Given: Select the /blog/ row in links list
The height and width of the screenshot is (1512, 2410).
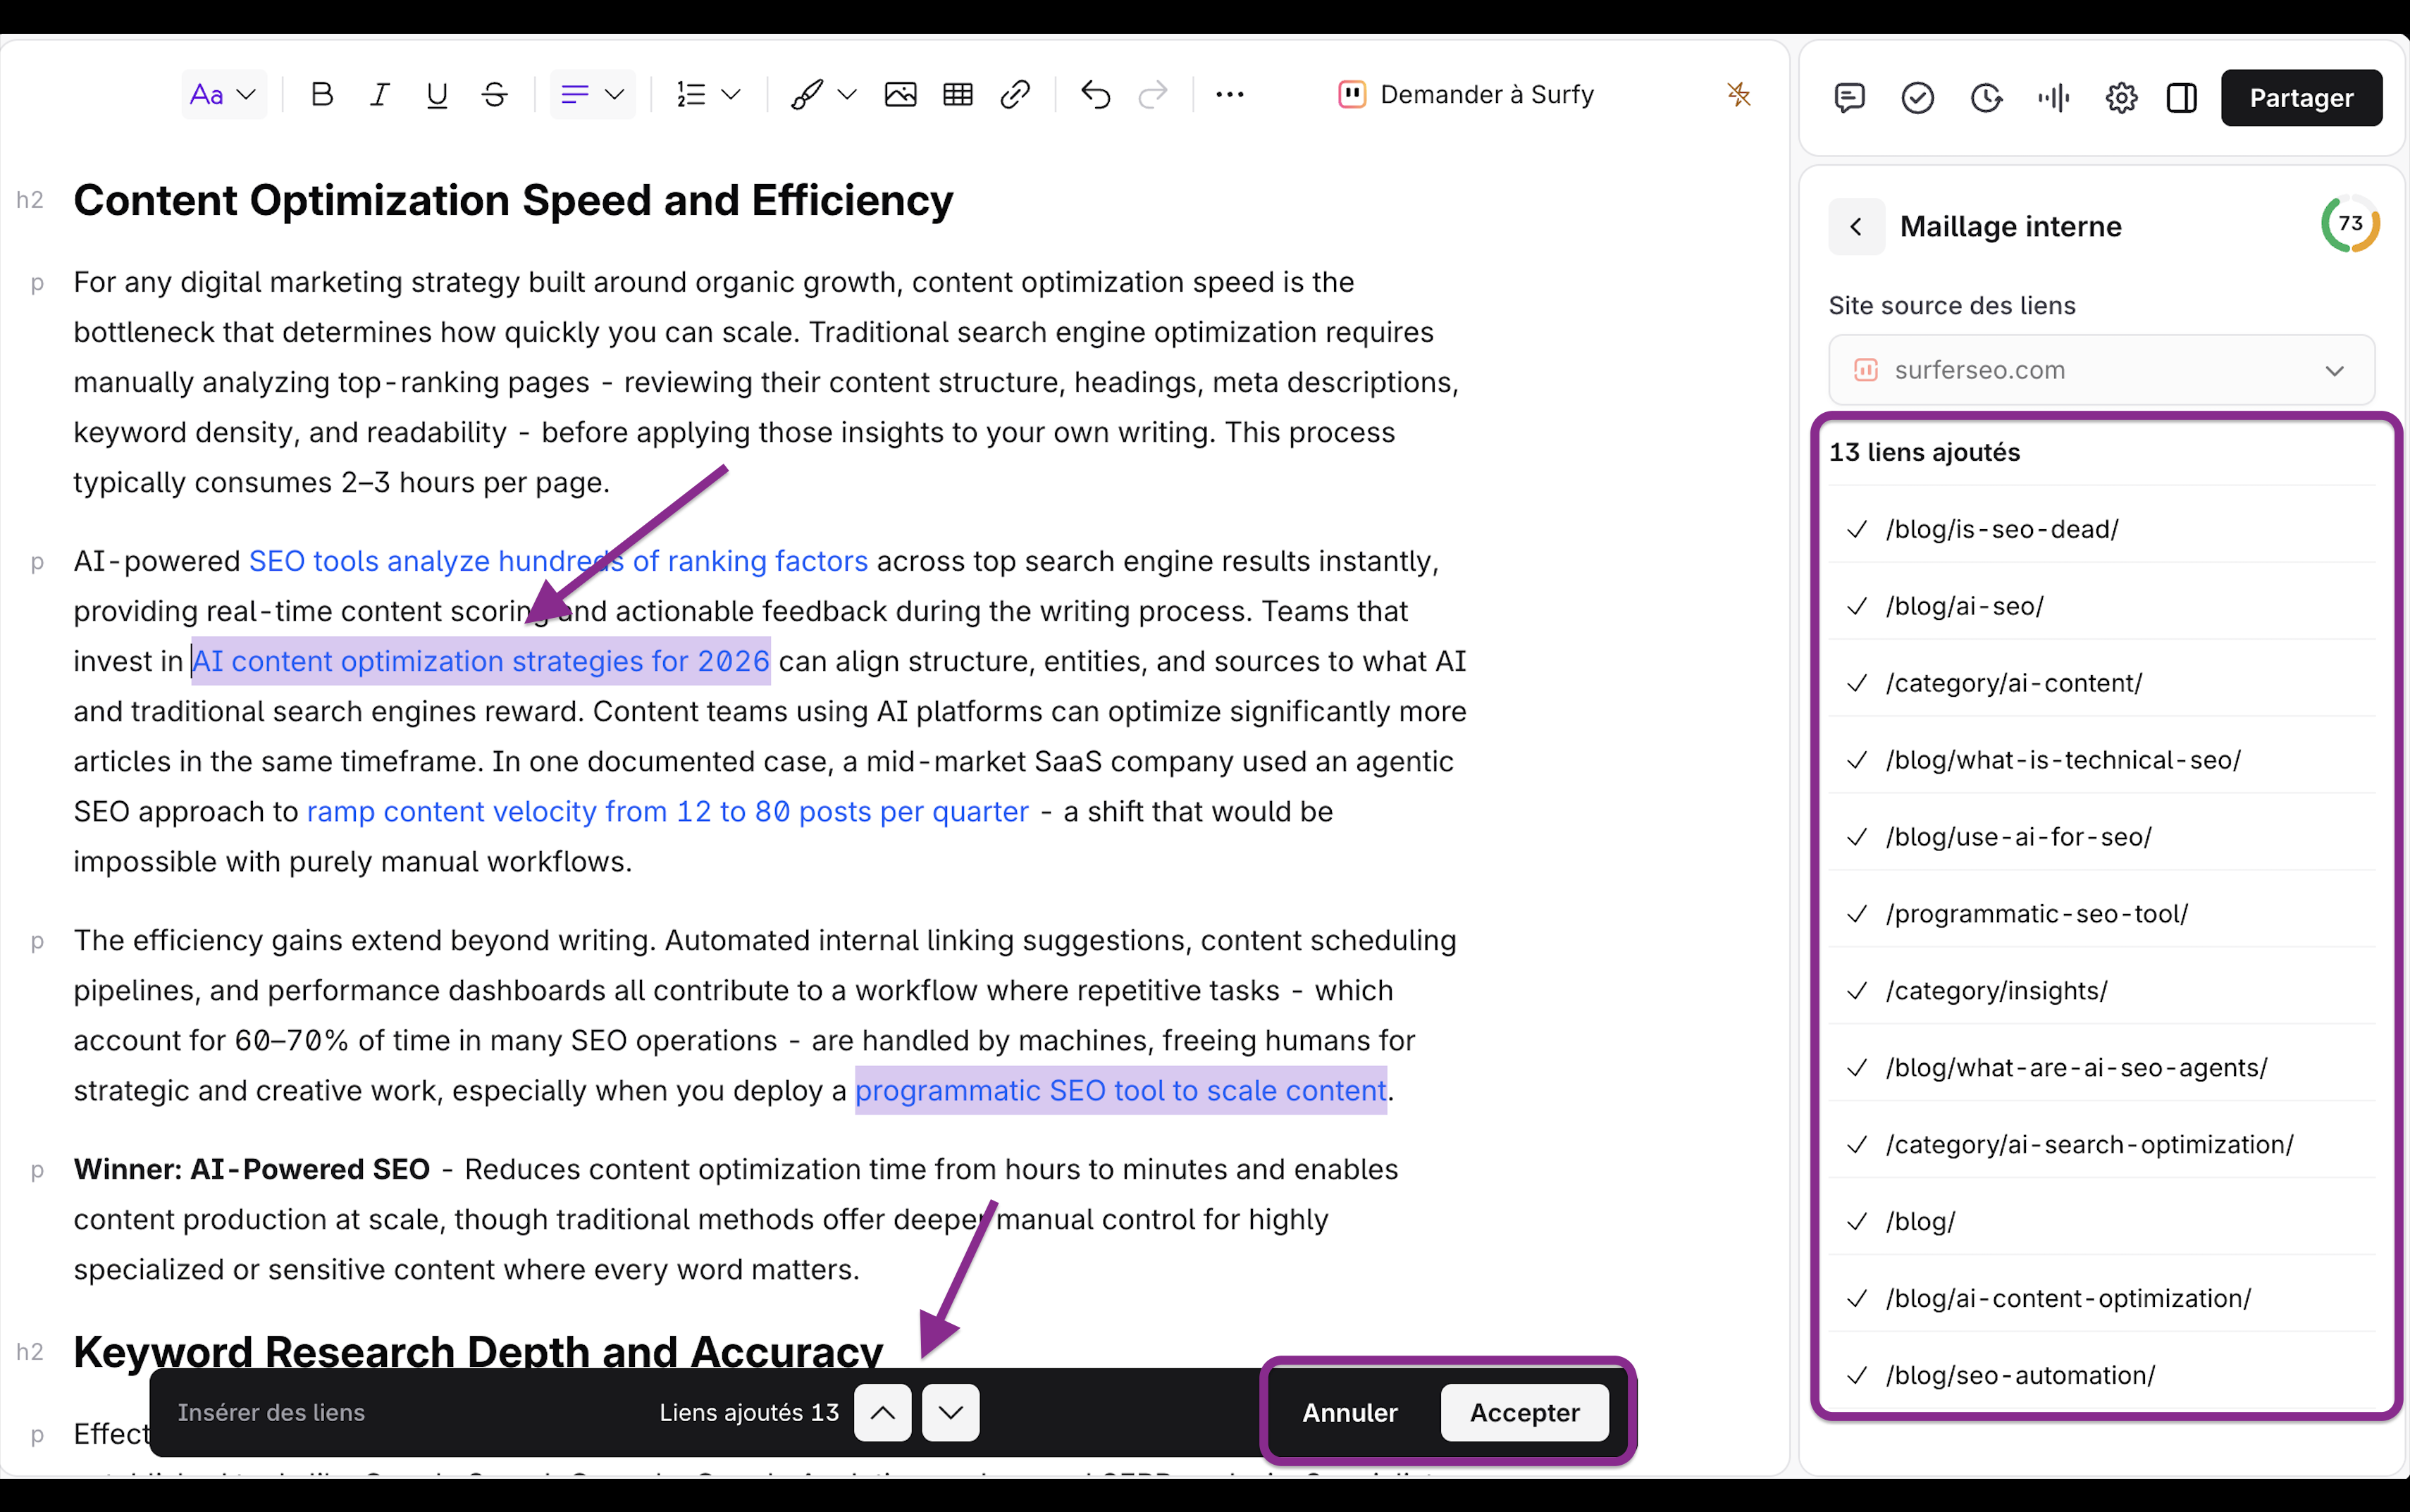Looking at the screenshot, I should [x=2101, y=1222].
